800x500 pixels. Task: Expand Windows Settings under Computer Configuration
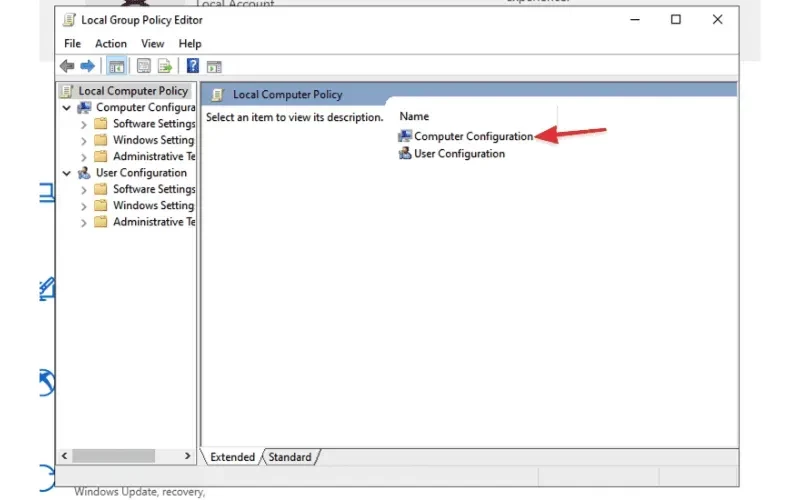click(x=84, y=140)
